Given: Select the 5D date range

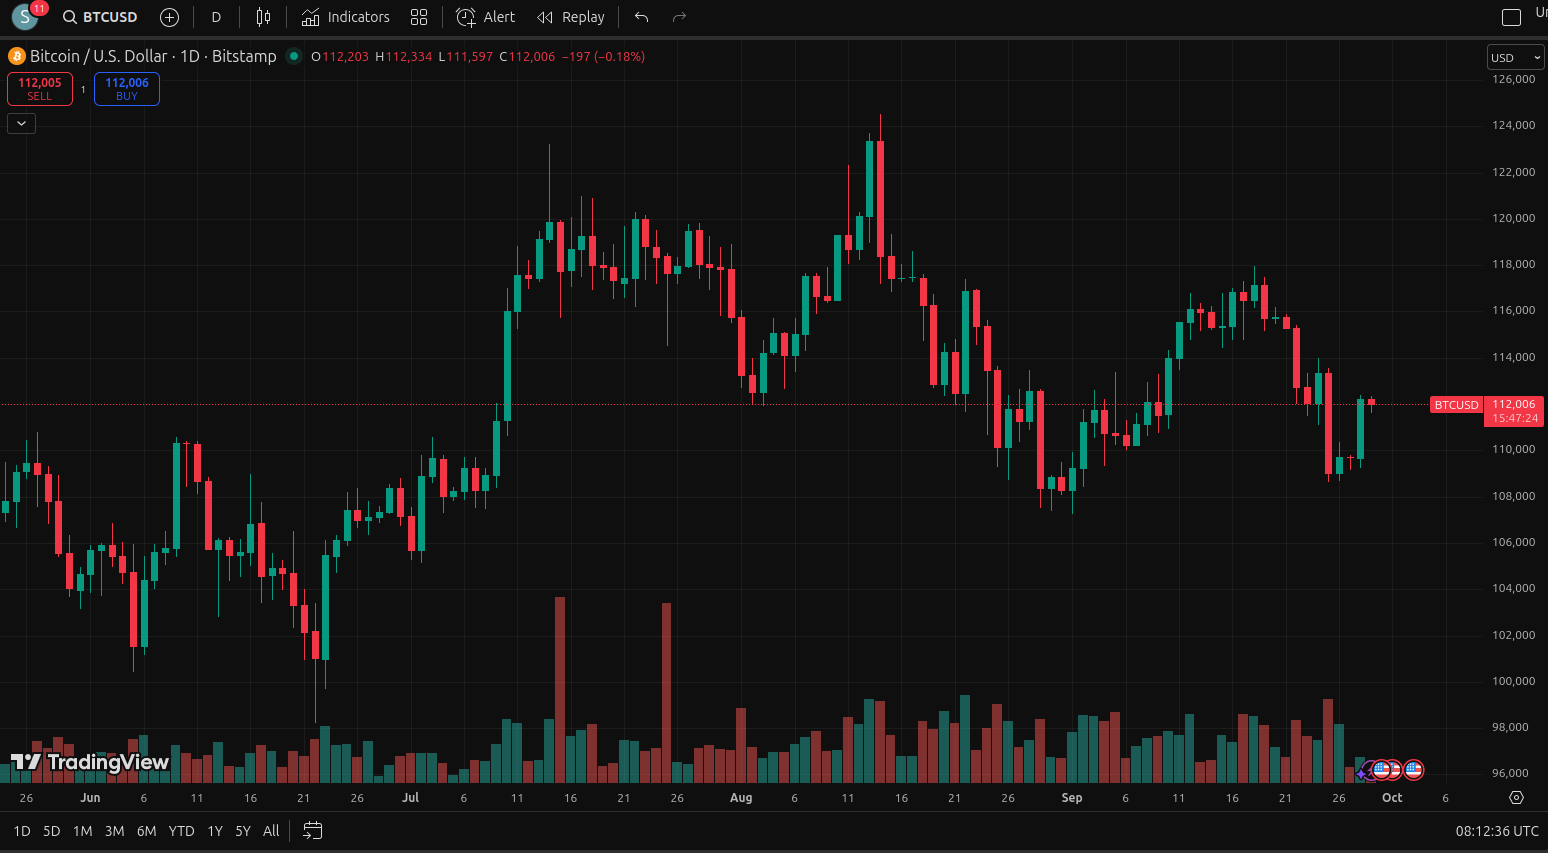Looking at the screenshot, I should click(52, 831).
